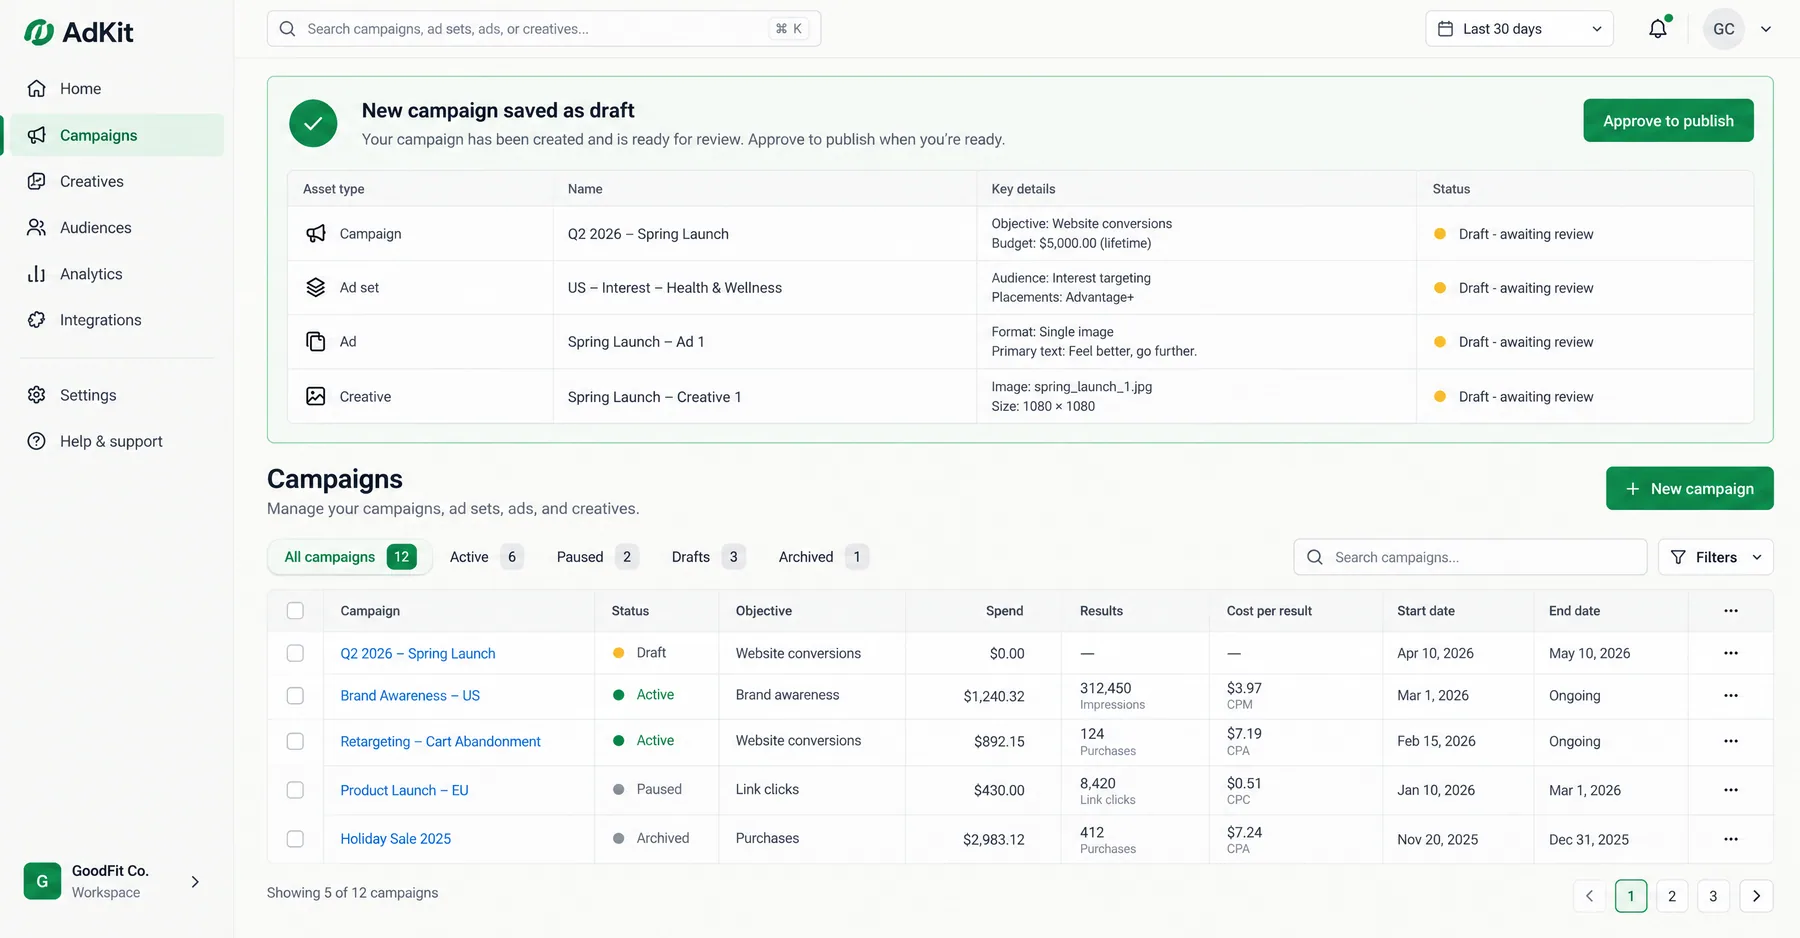Tick the Holiday Sale 2025 checkbox
The width and height of the screenshot is (1800, 938).
[x=295, y=839]
